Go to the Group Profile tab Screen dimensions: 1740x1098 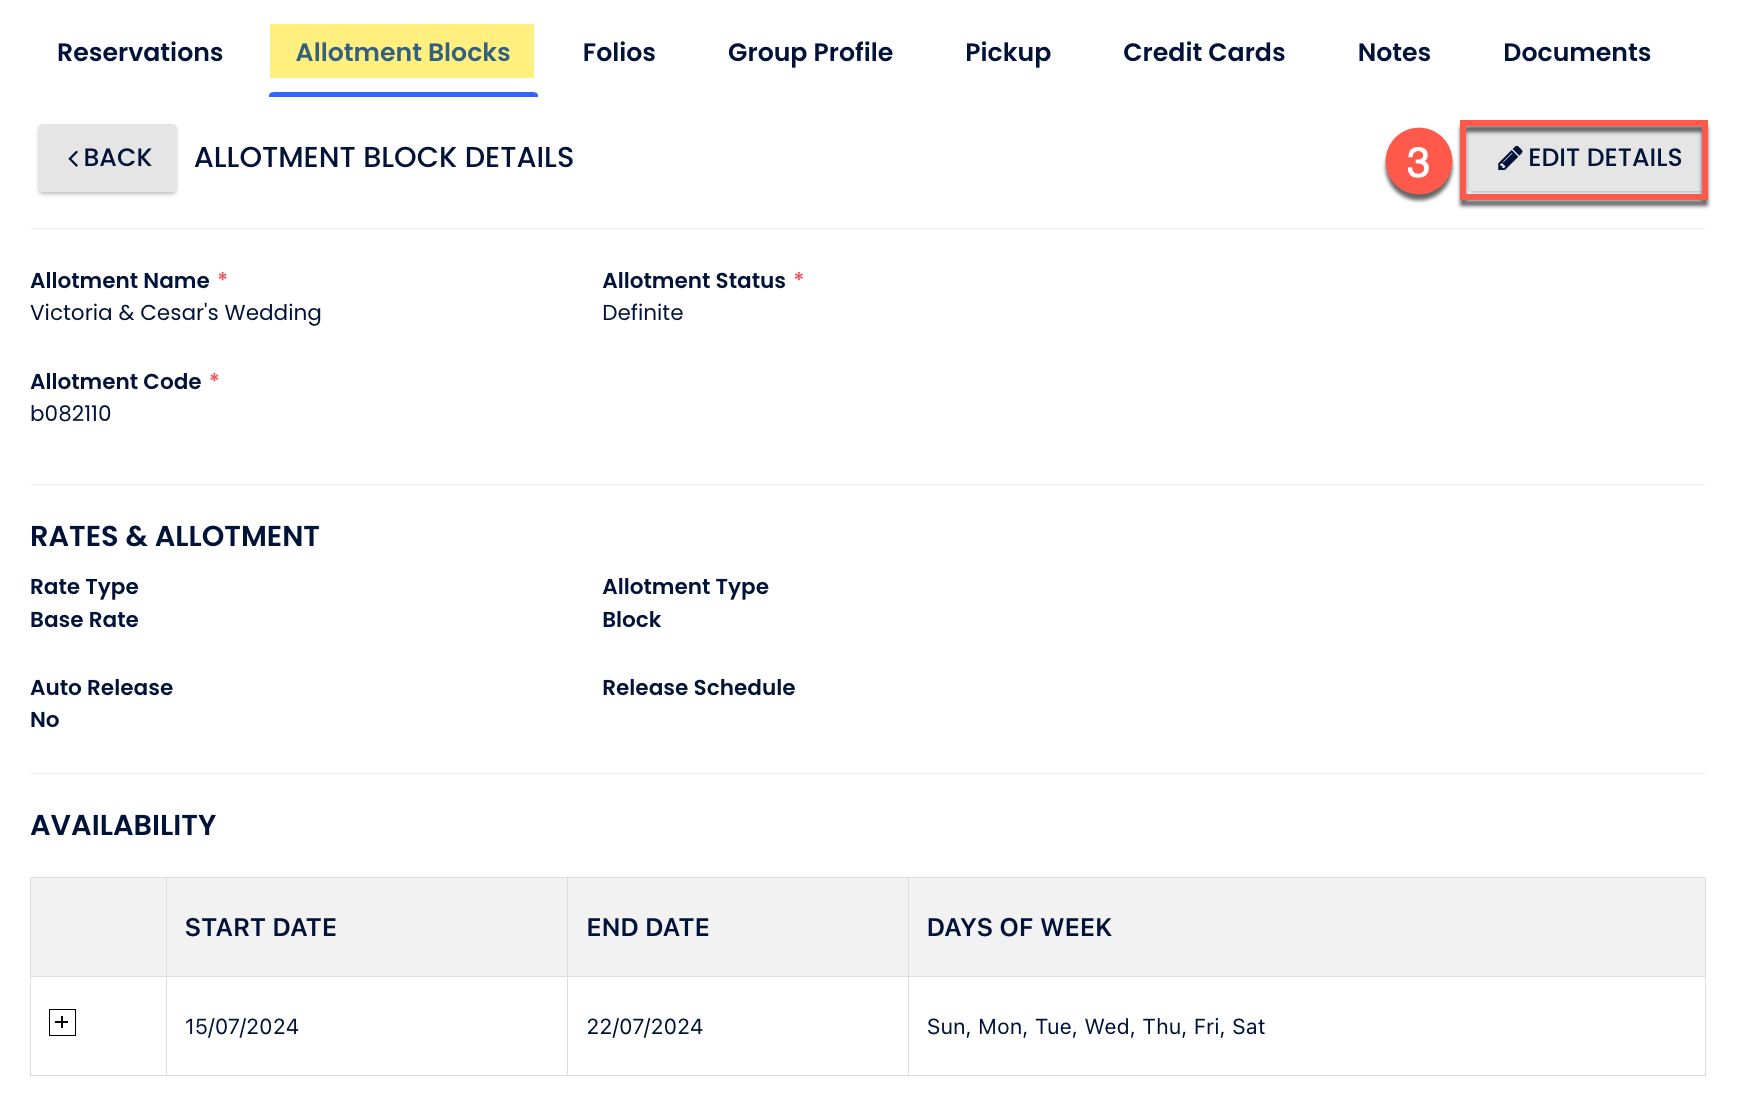point(810,52)
